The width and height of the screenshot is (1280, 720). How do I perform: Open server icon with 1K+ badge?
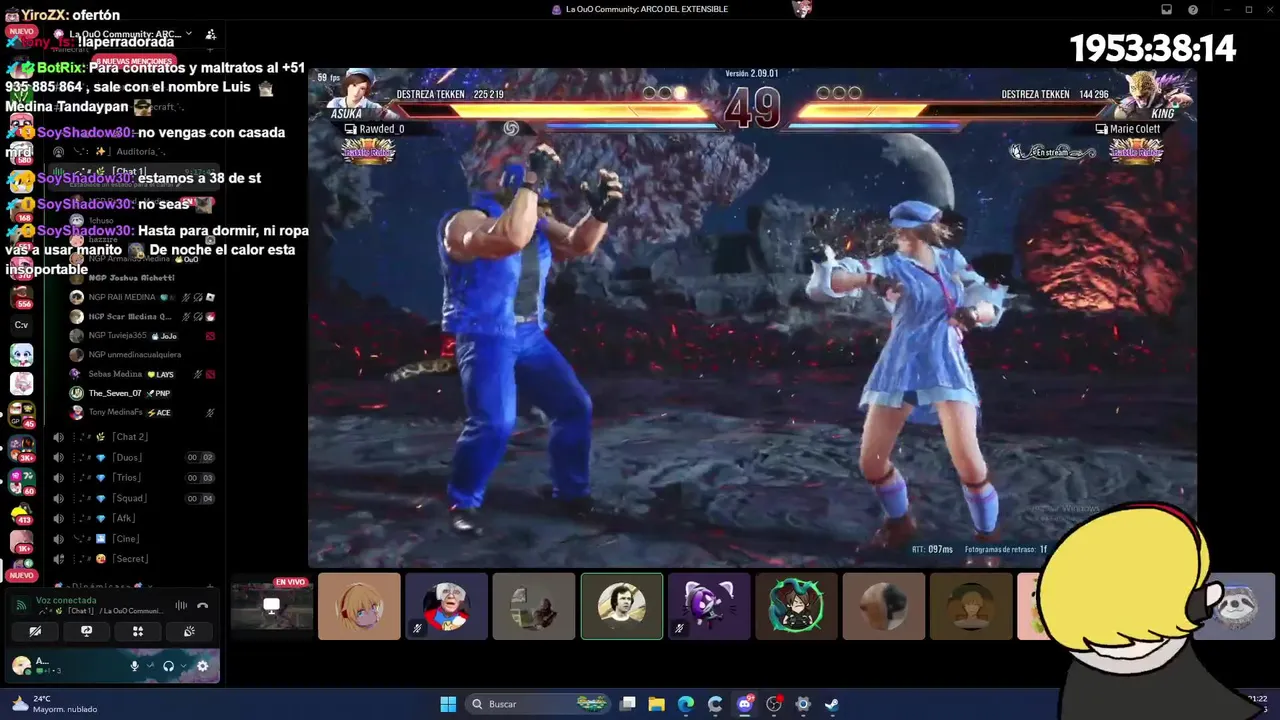pos(21,543)
